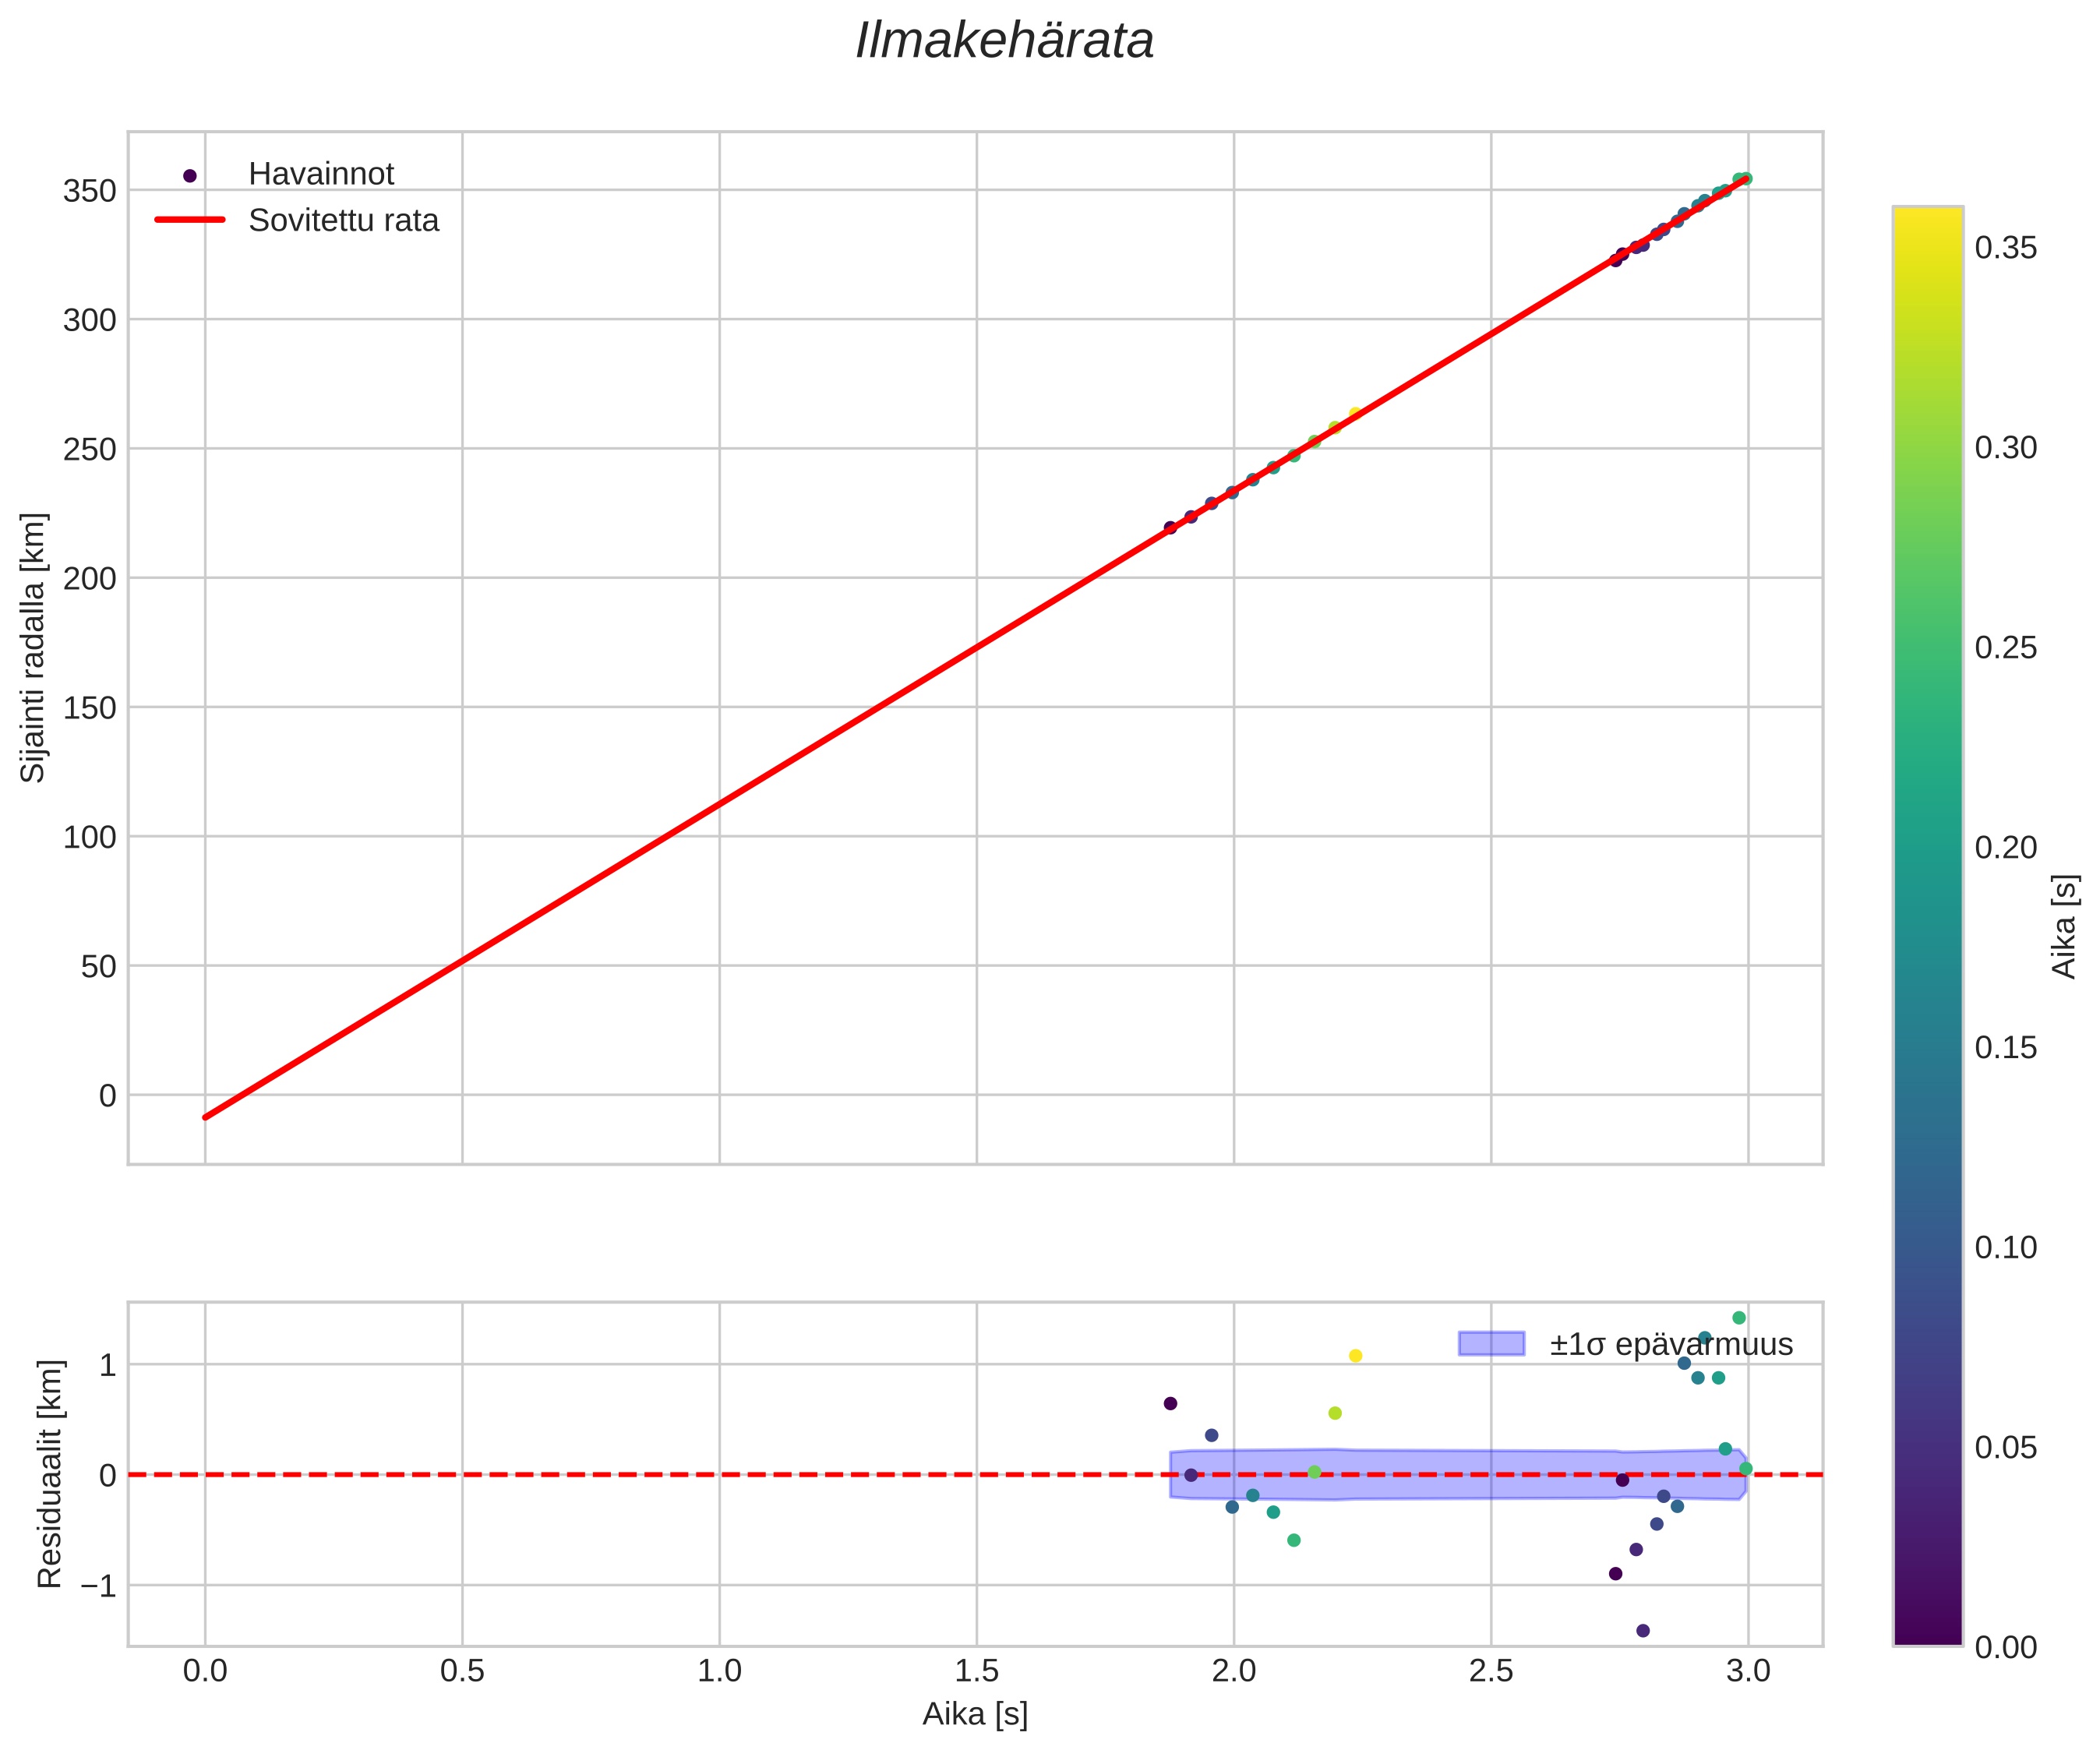Screen dimensions: 2100x1750
Task: Click the Havainnot legend dot marker
Action: (190, 175)
